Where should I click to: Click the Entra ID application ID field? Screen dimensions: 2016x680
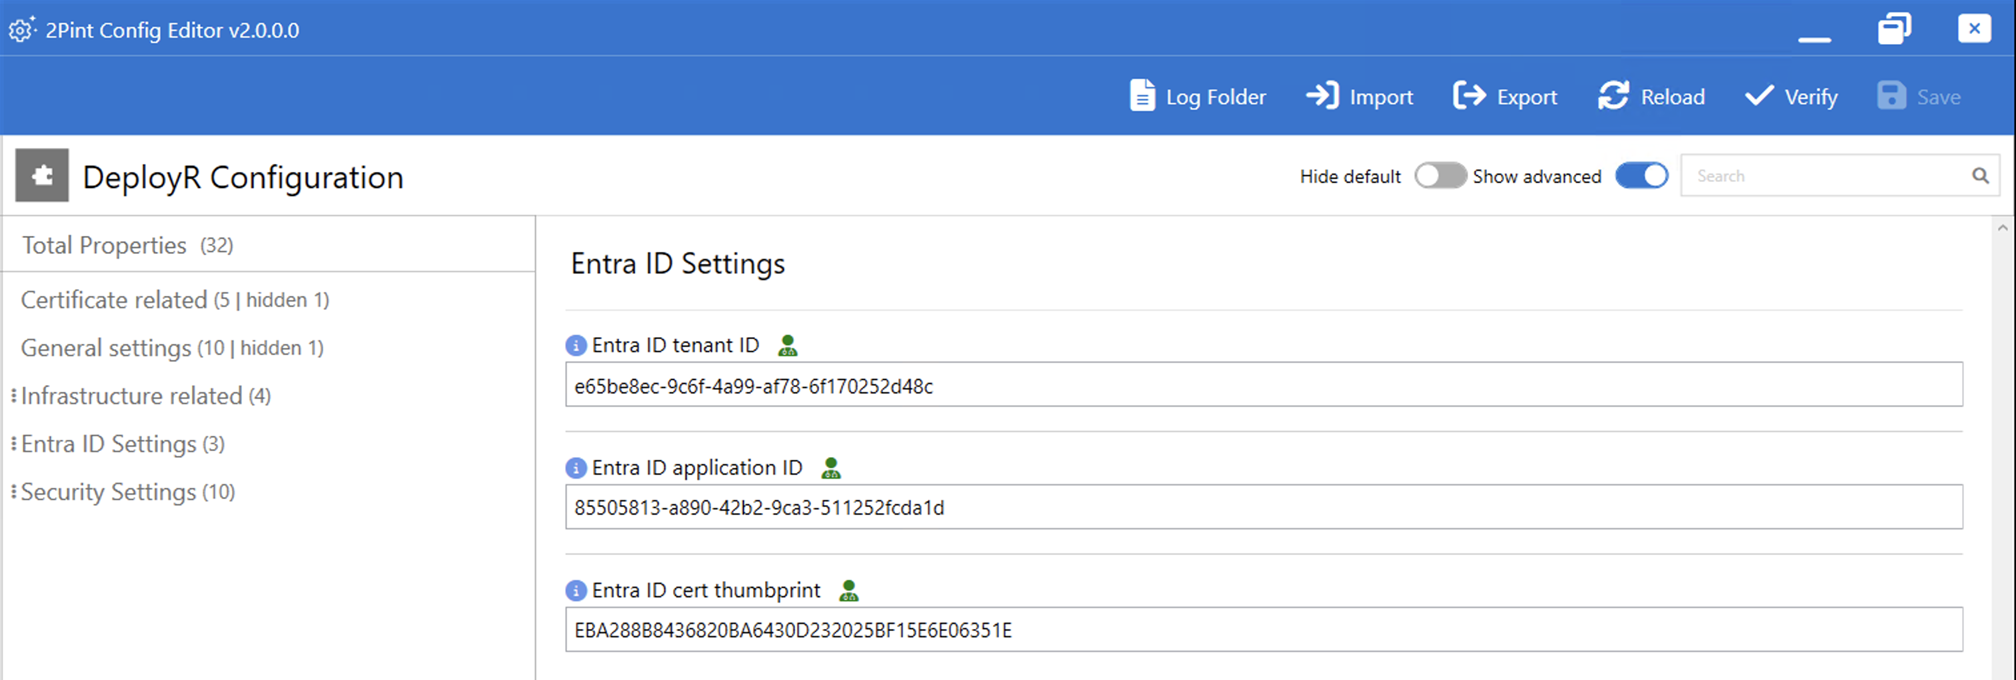[1263, 508]
